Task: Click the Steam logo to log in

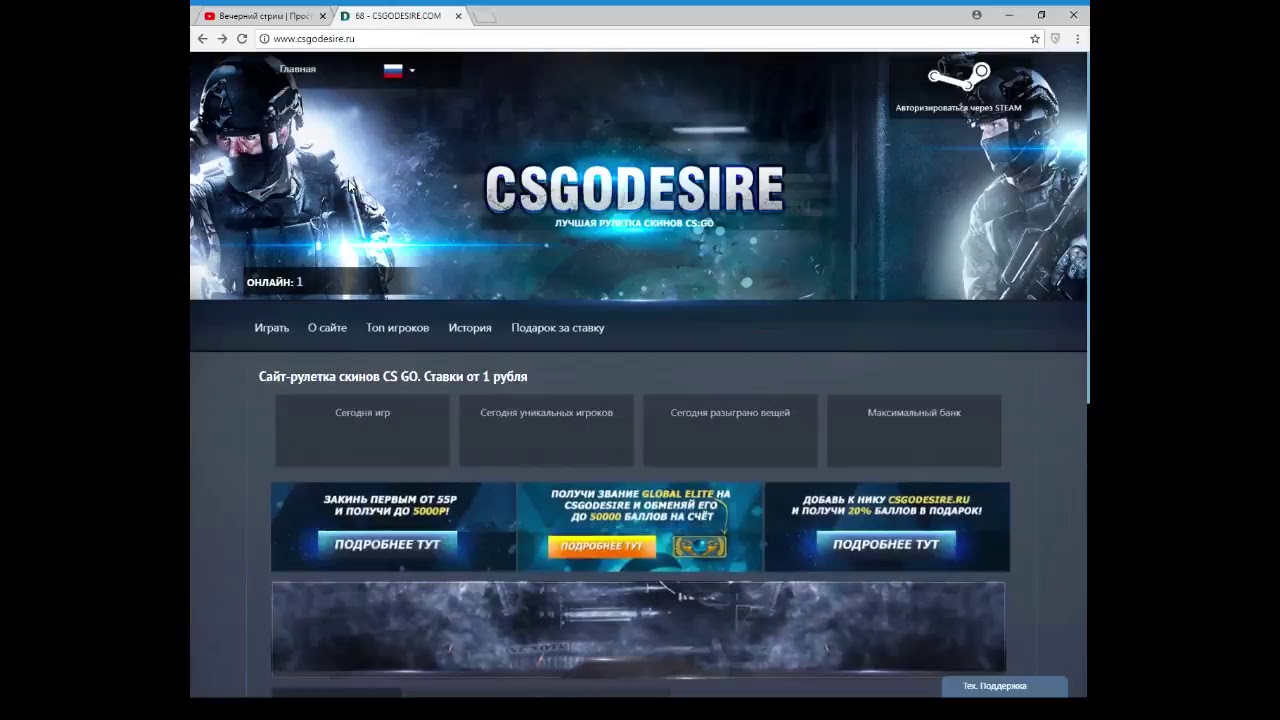Action: [959, 77]
